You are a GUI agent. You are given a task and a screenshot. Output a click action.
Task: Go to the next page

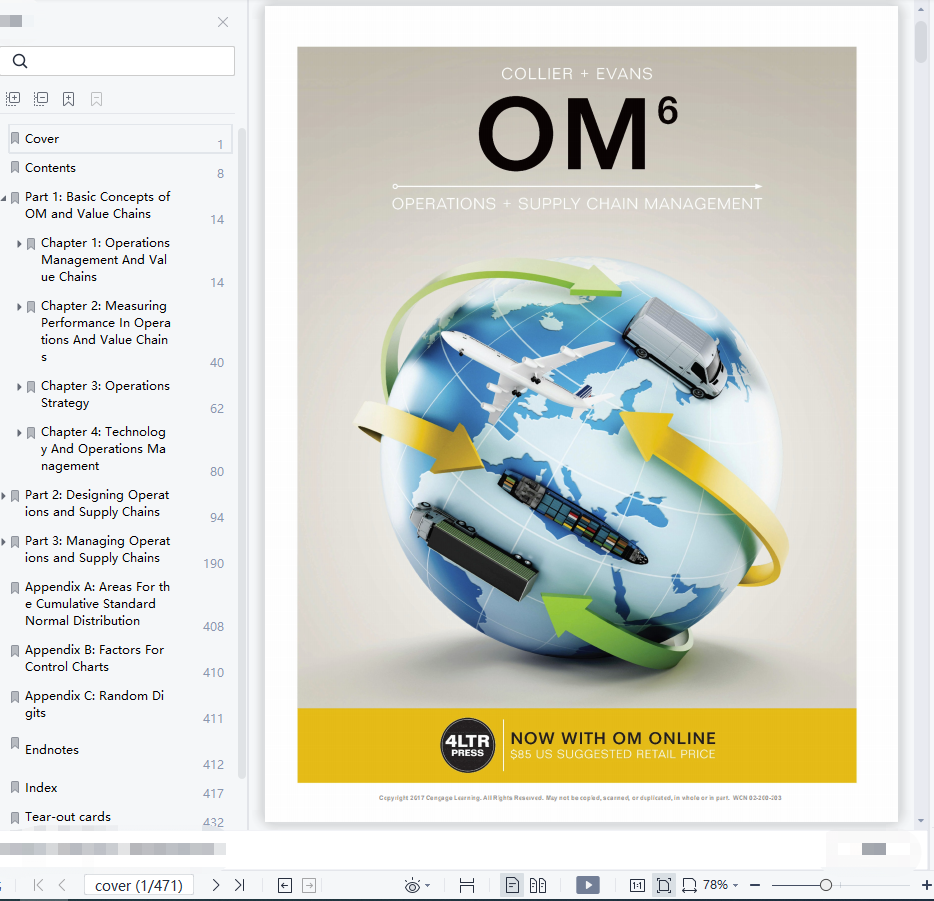(x=216, y=886)
